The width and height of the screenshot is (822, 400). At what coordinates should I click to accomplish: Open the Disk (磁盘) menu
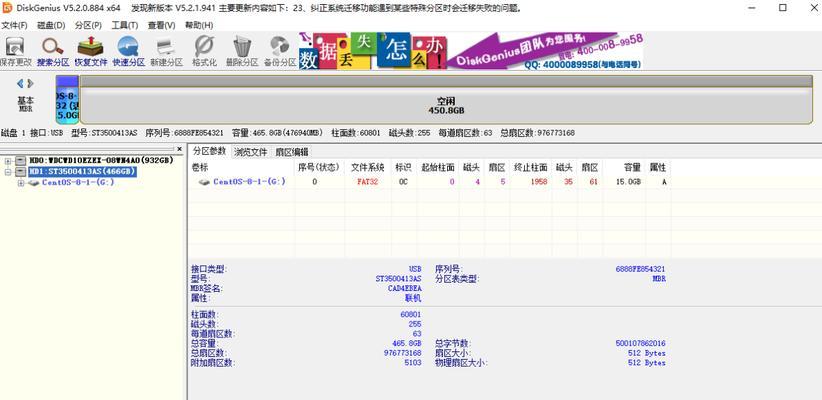point(51,25)
